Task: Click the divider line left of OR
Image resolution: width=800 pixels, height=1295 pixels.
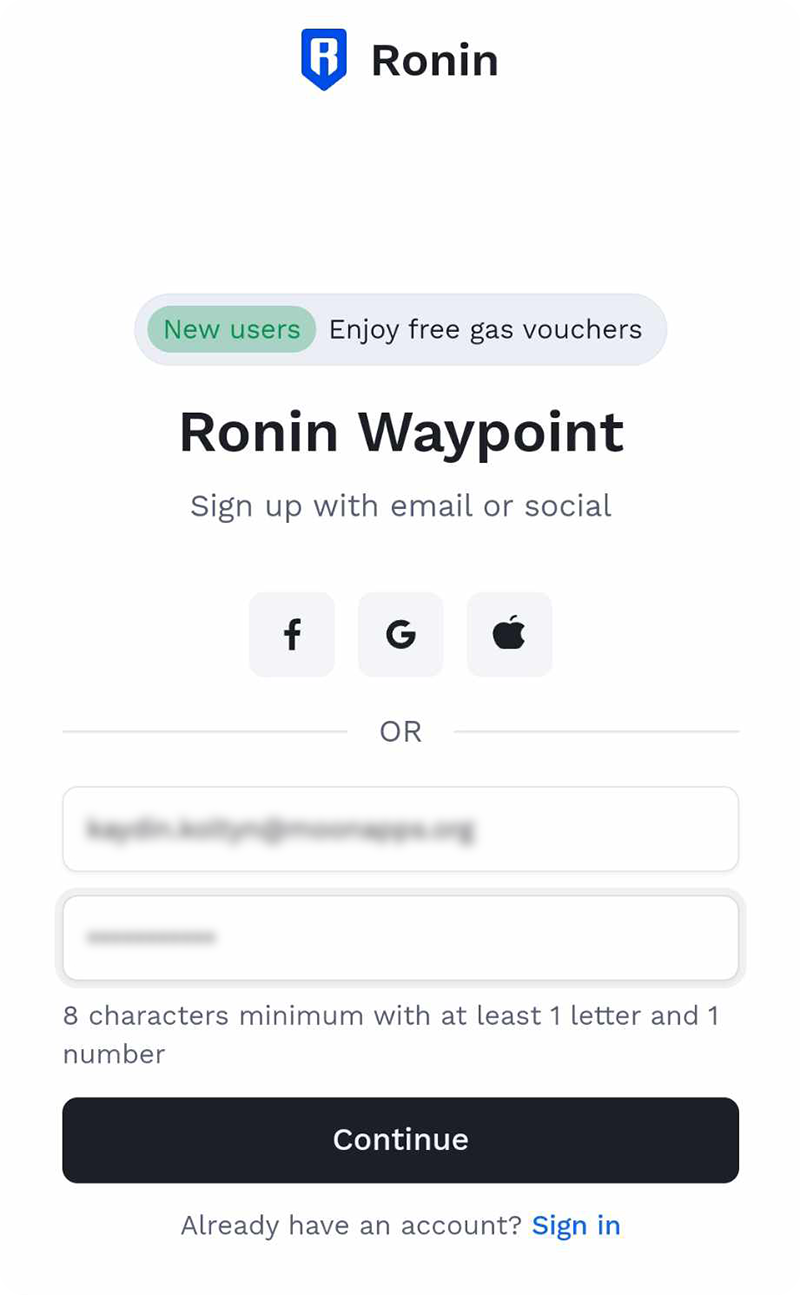Action: (x=205, y=732)
